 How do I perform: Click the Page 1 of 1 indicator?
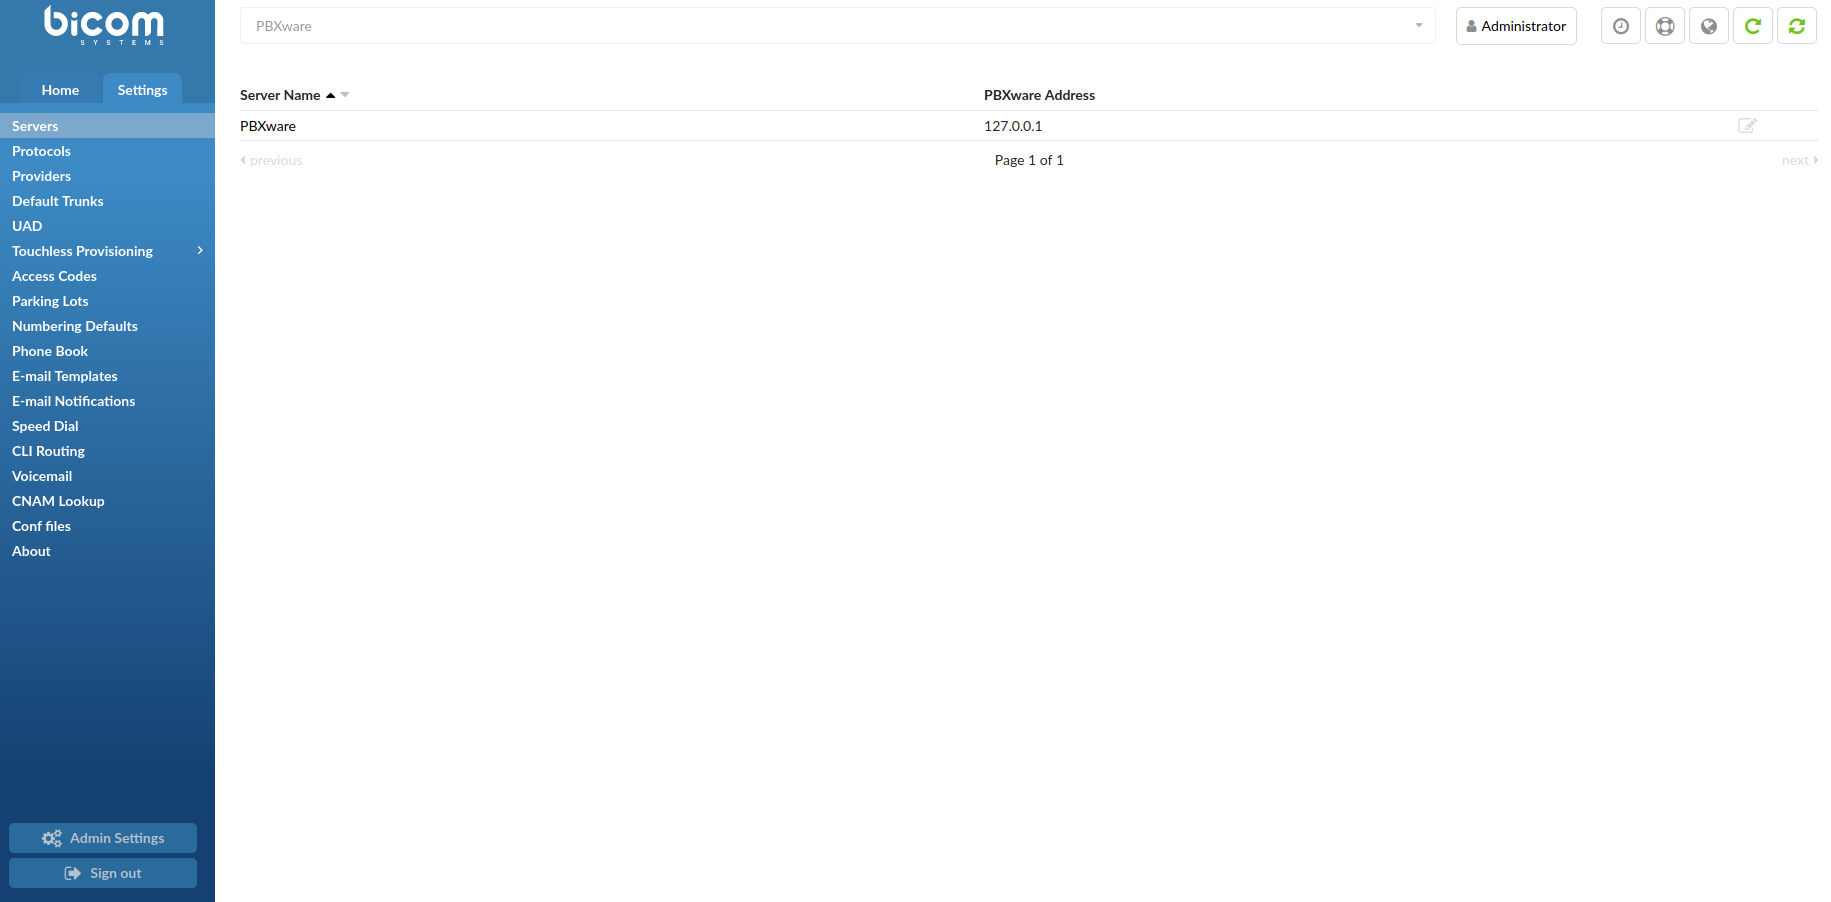[x=1029, y=160]
